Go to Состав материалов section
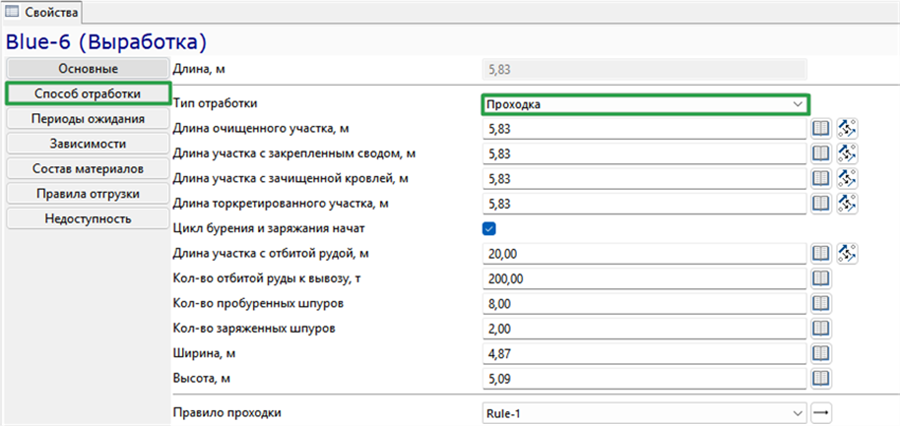The width and height of the screenshot is (900, 426). coord(88,169)
